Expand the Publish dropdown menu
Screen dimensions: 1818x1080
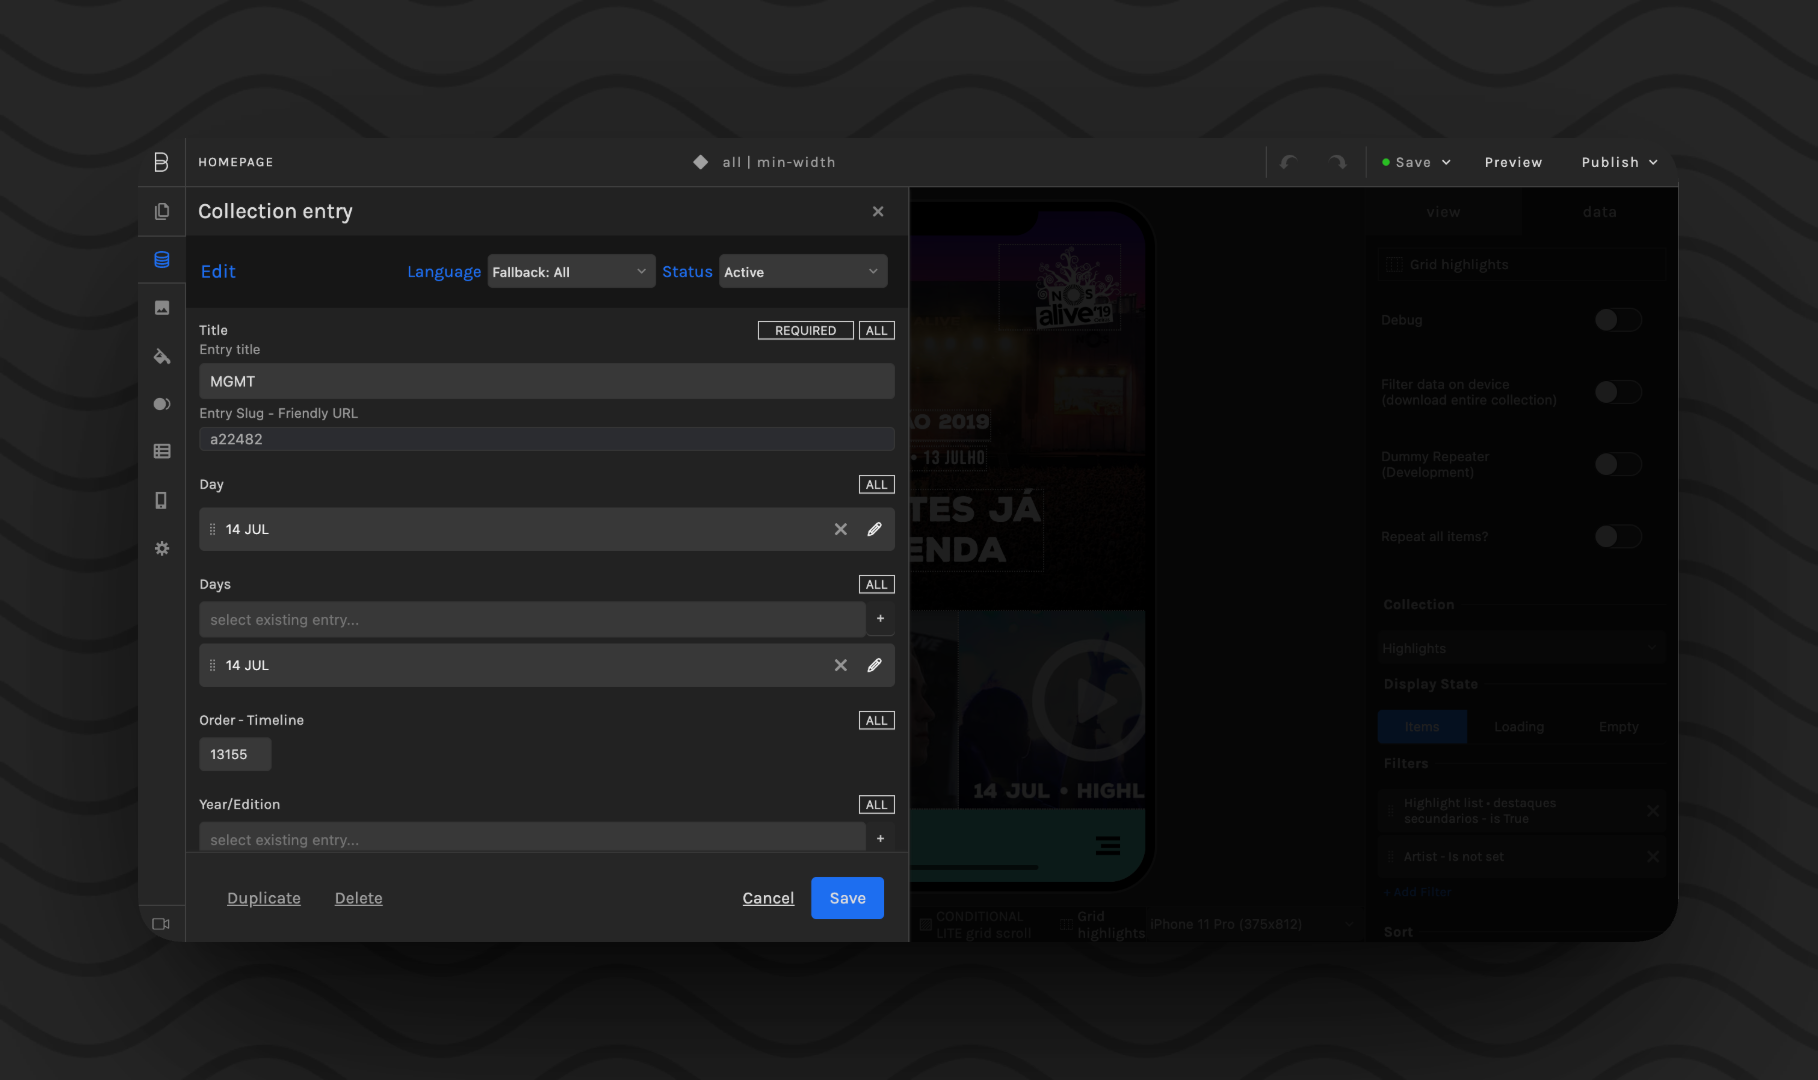[x=1619, y=162]
